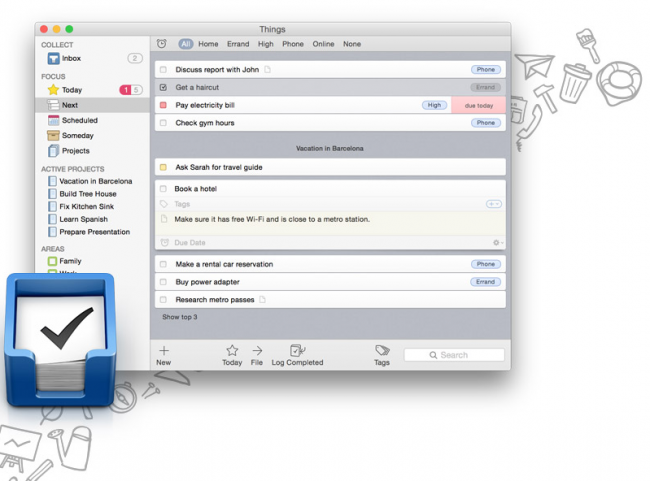Filter tasks by High tag

click(x=266, y=44)
